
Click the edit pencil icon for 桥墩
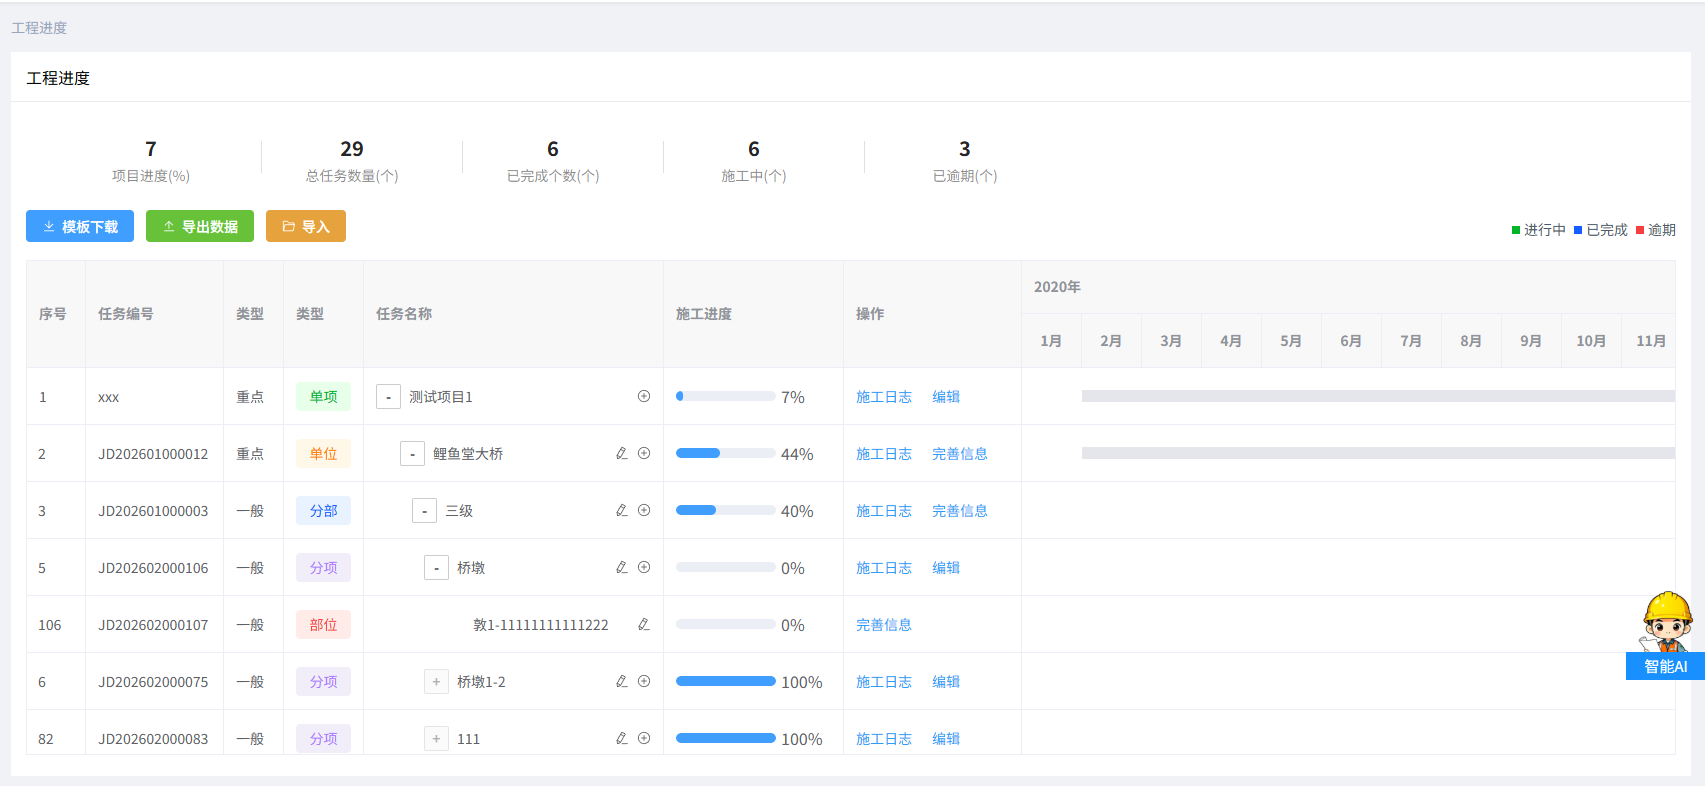click(622, 567)
